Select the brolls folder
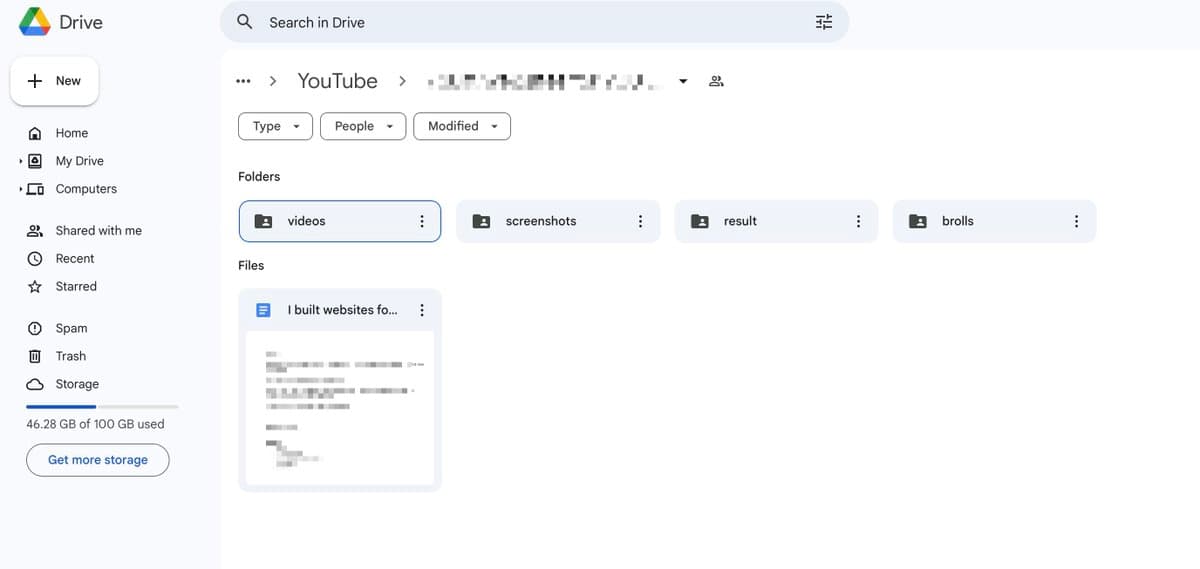 [x=994, y=221]
